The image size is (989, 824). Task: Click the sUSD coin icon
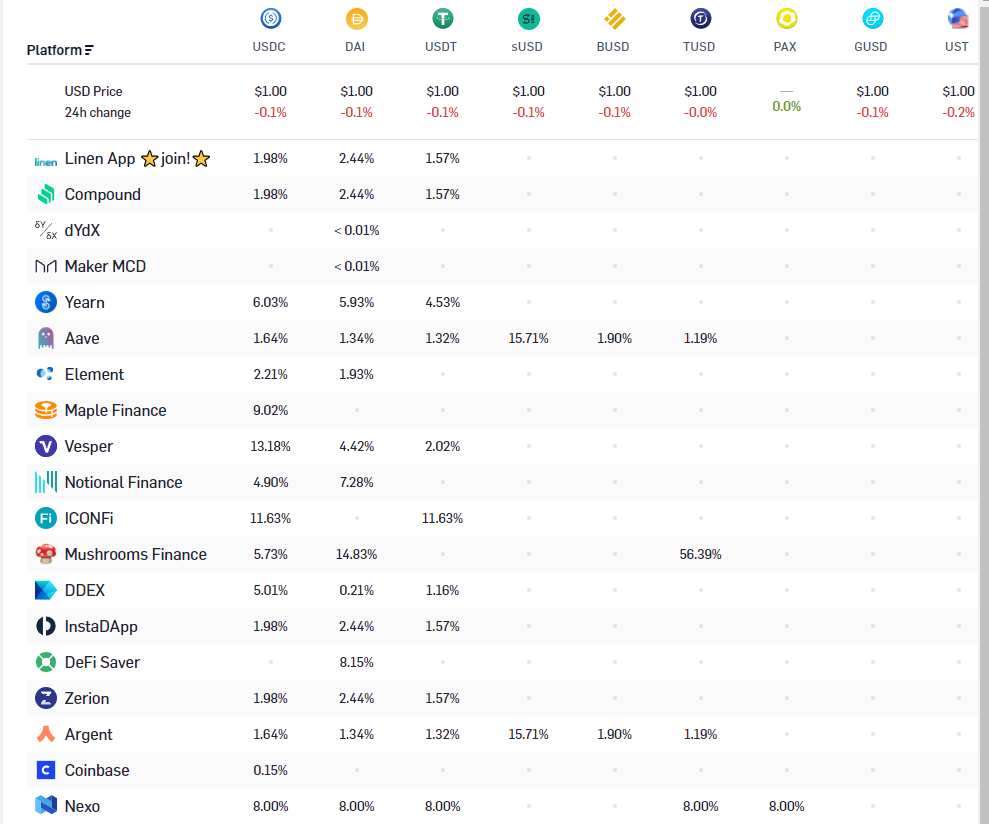pyautogui.click(x=528, y=18)
